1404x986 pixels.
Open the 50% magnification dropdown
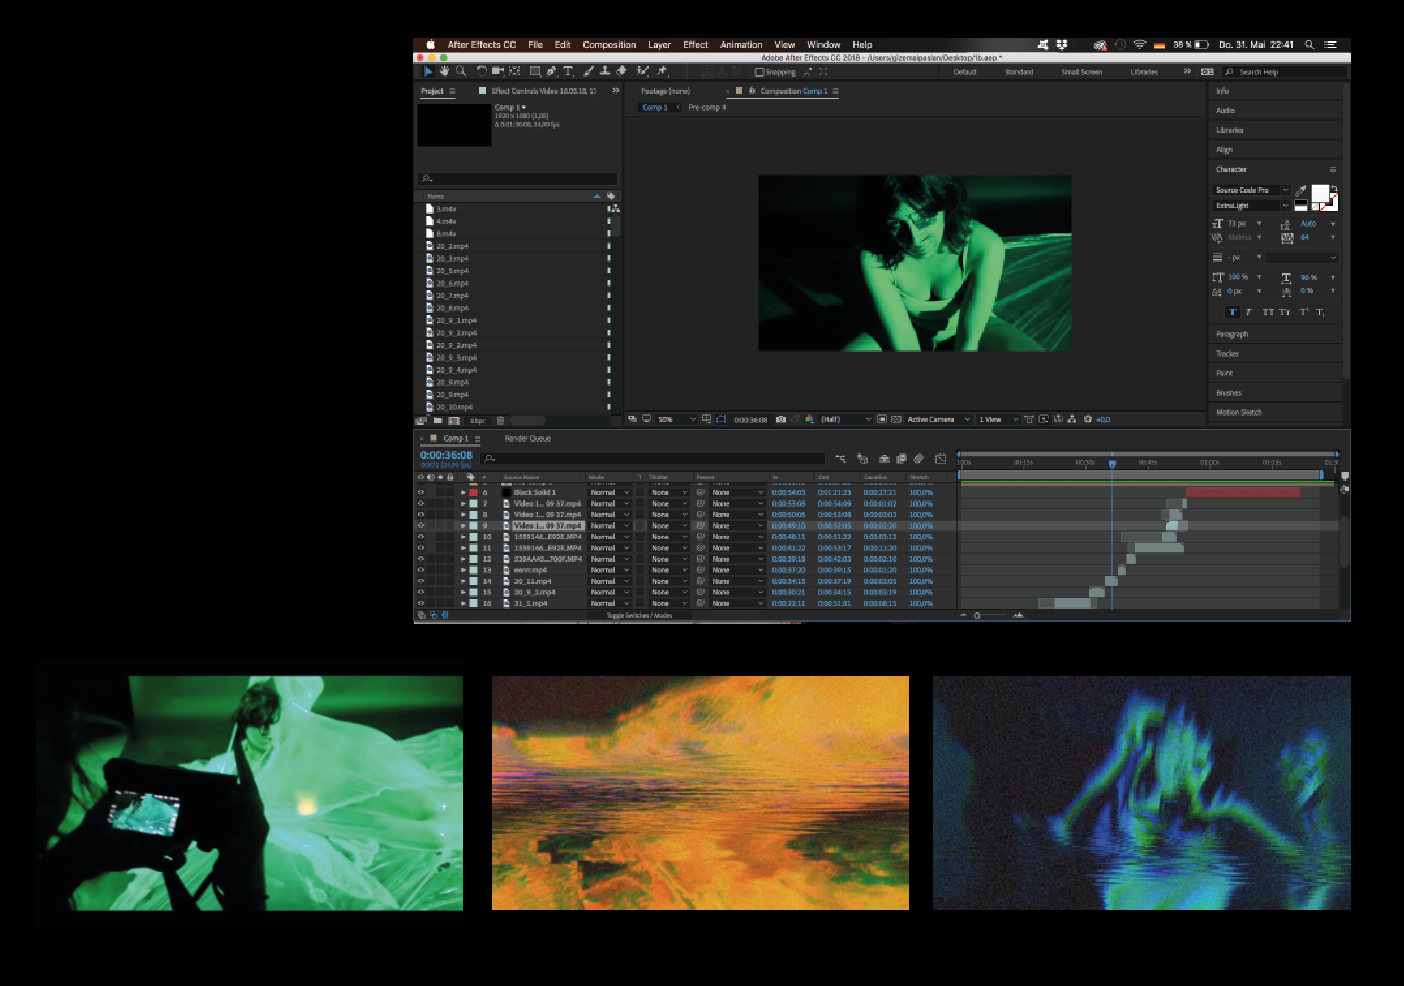(676, 420)
